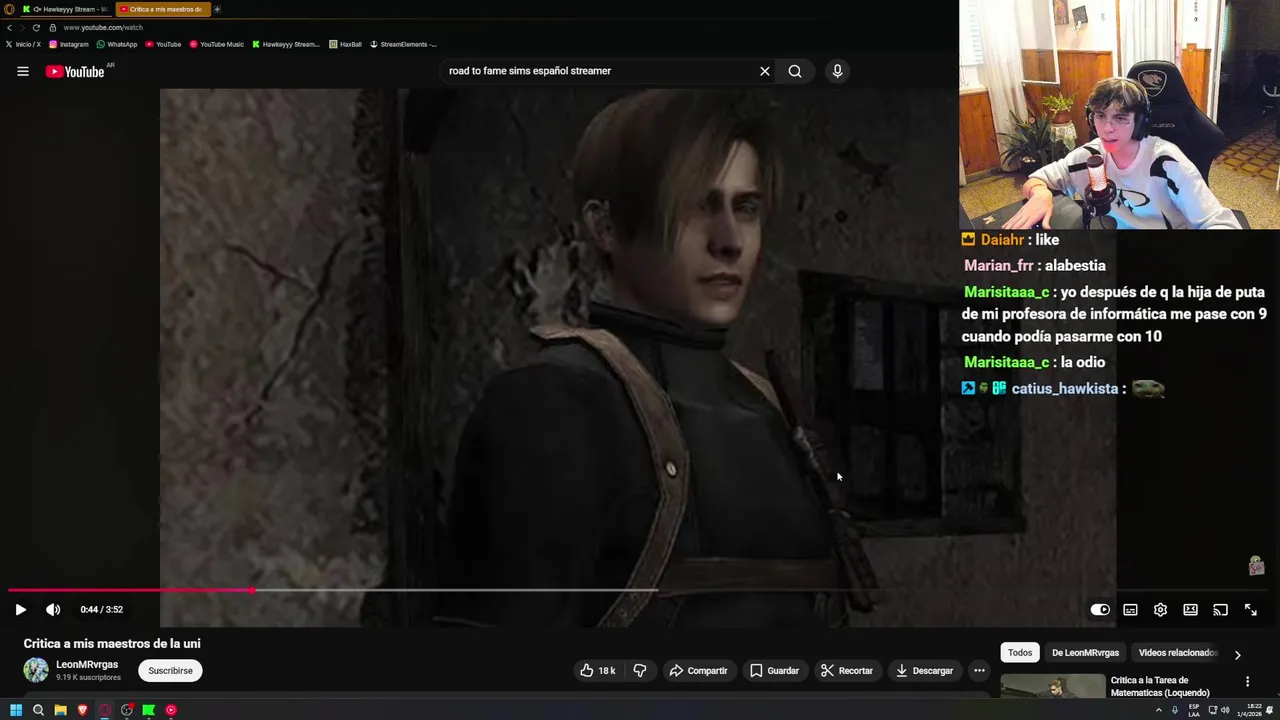Open the Instagram bookmark
Image resolution: width=1280 pixels, height=720 pixels.
pyautogui.click(x=69, y=44)
